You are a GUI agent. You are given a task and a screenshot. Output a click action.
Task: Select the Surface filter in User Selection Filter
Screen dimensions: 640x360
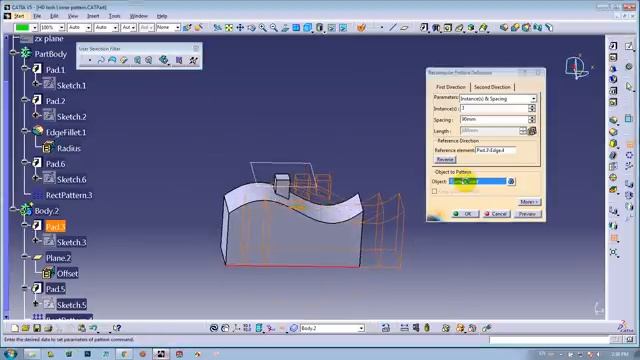(112, 60)
